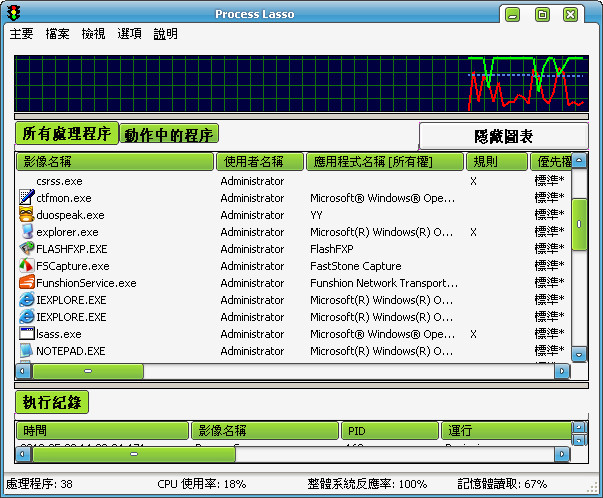Select the csrss.exe process row

coord(293,181)
